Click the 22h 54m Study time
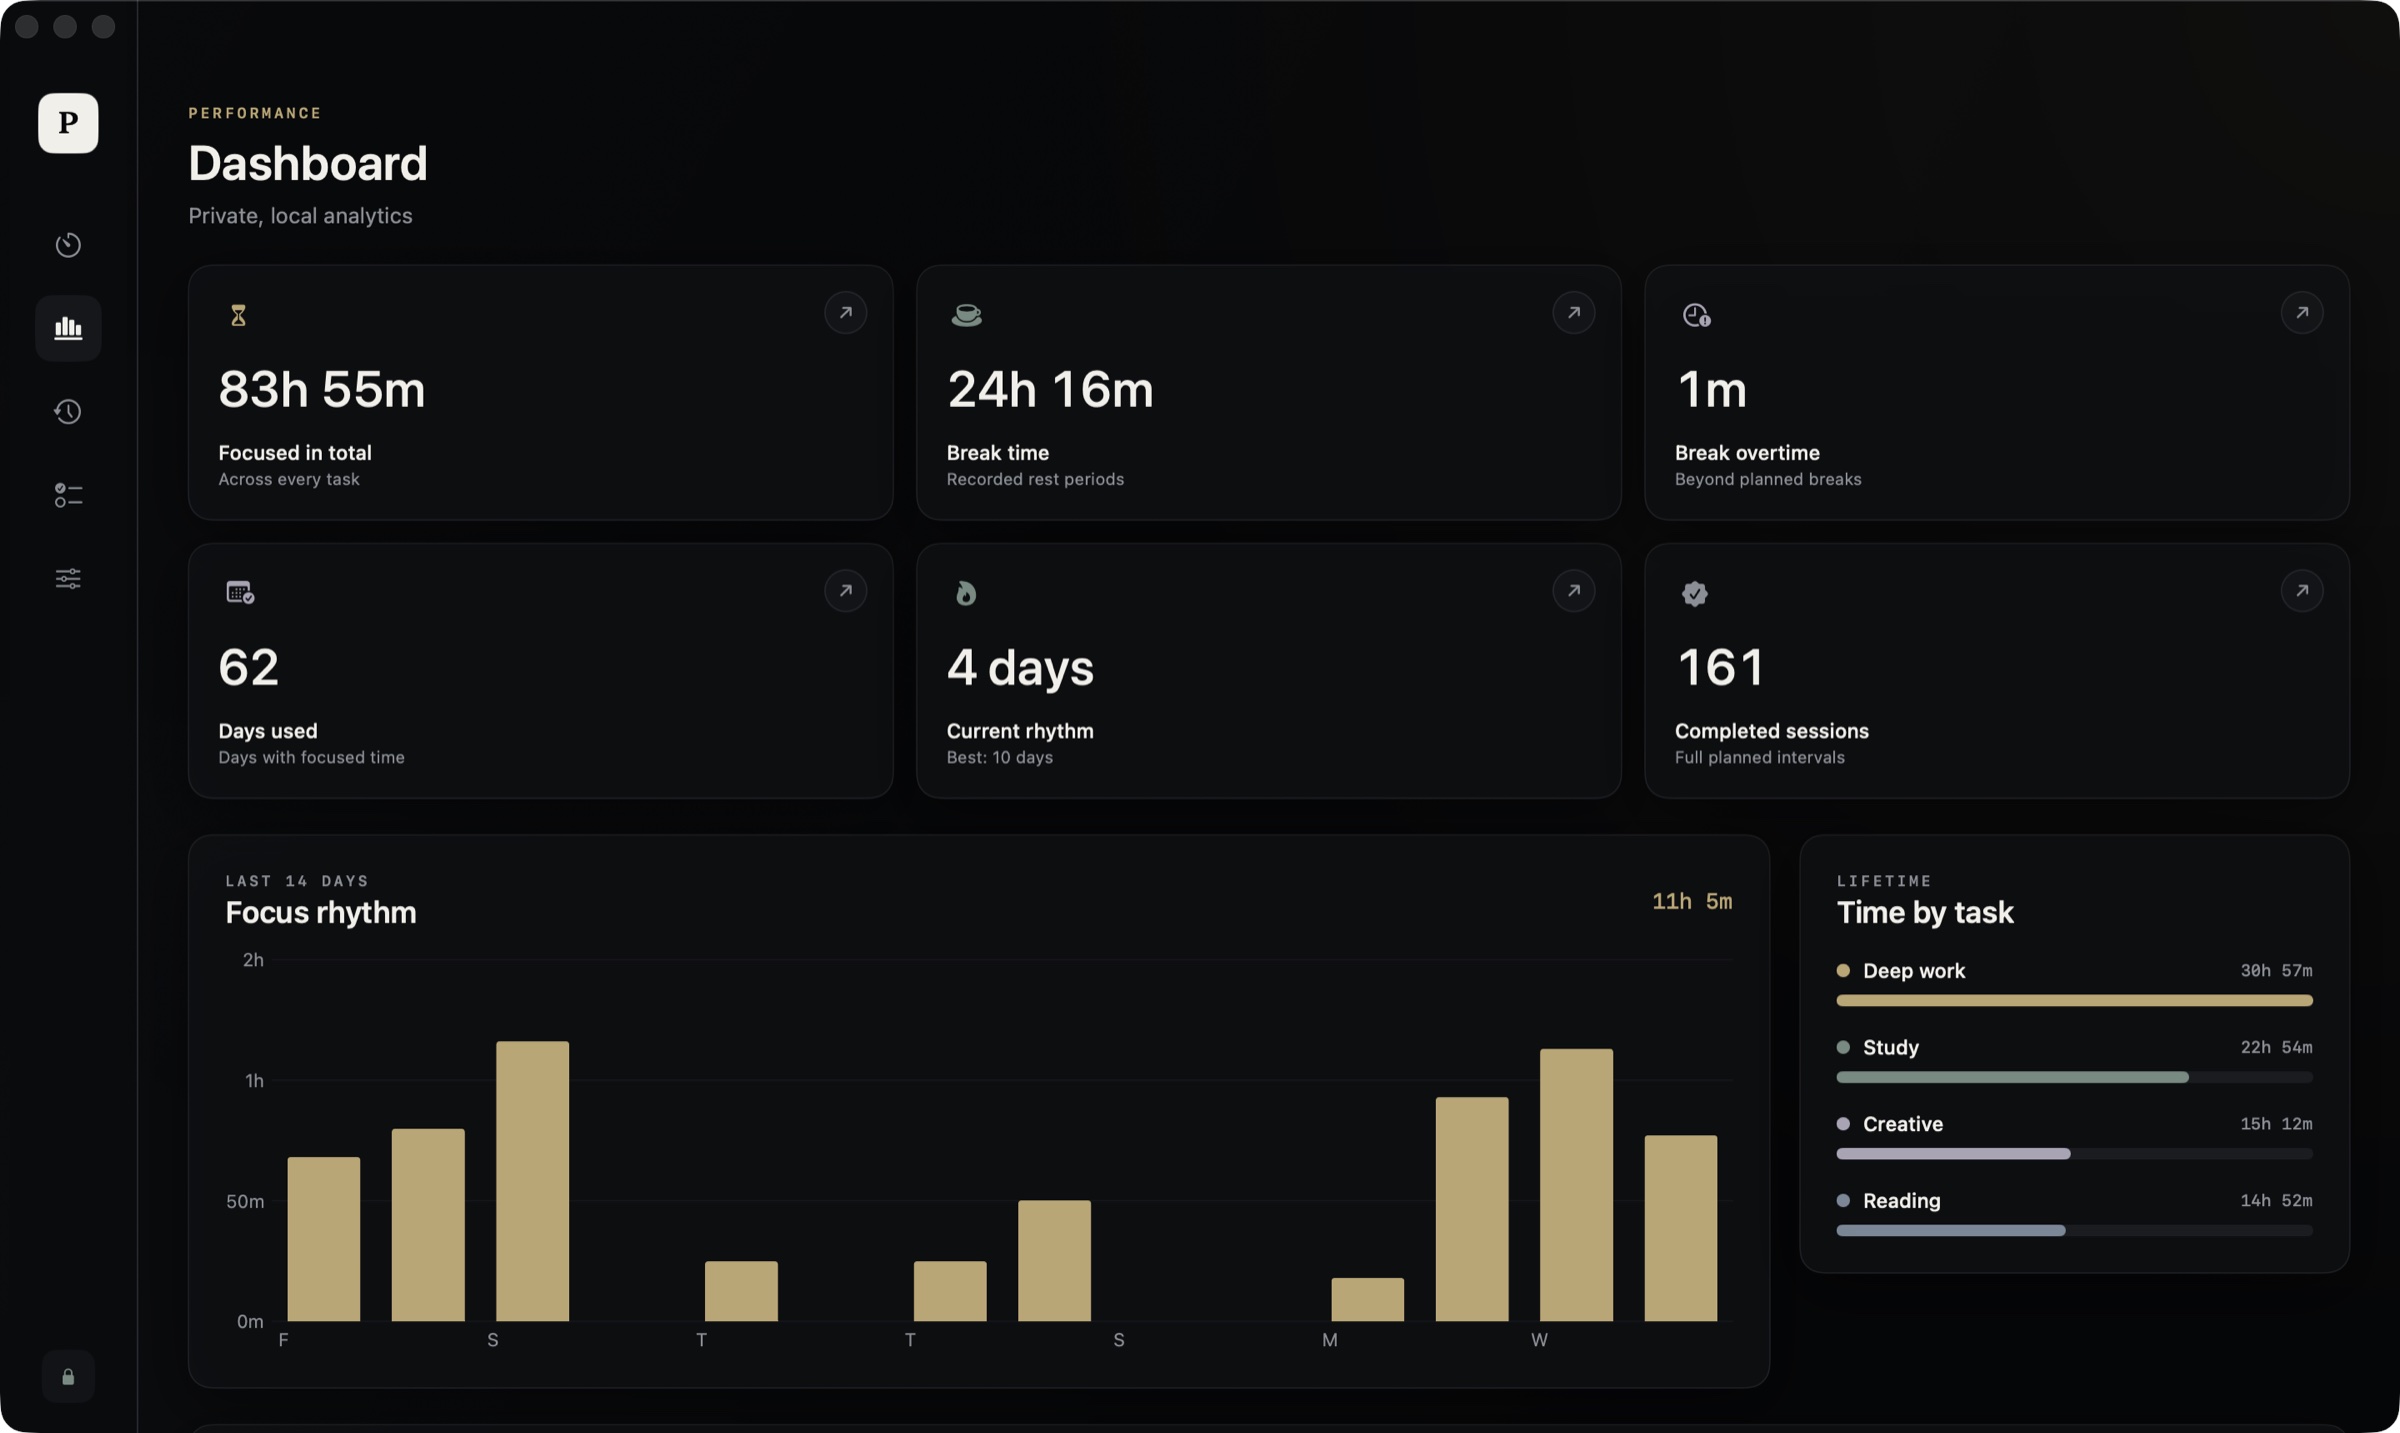 [x=2276, y=1047]
